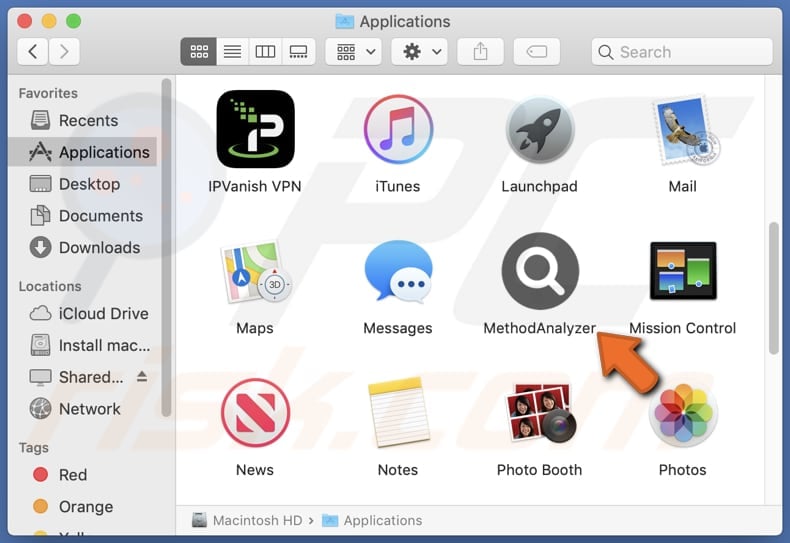The image size is (790, 543).
Task: Select the Photos flower icon
Action: click(x=683, y=414)
